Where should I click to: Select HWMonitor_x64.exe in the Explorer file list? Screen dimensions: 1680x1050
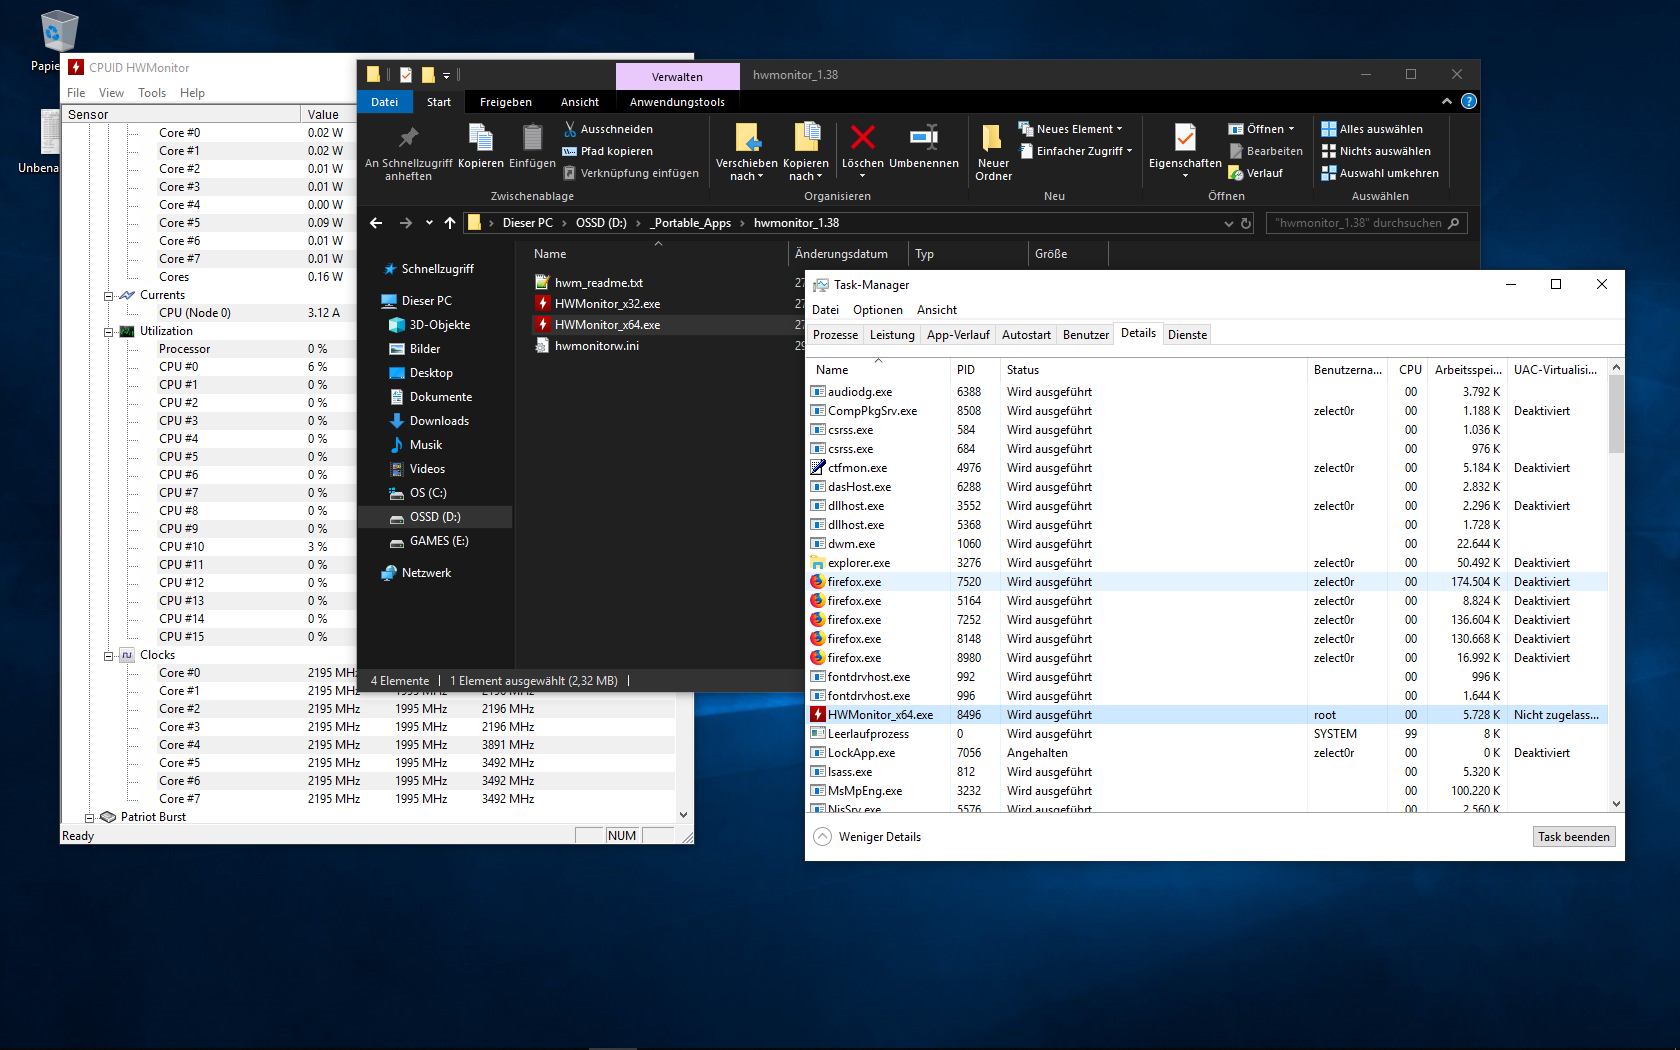coord(607,325)
